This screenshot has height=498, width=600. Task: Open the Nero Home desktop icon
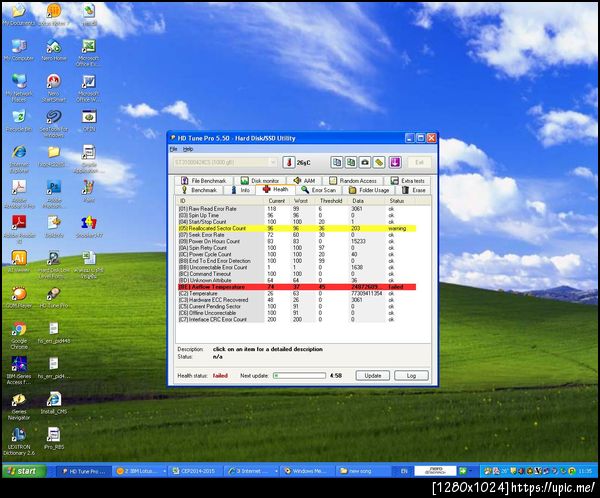54,50
